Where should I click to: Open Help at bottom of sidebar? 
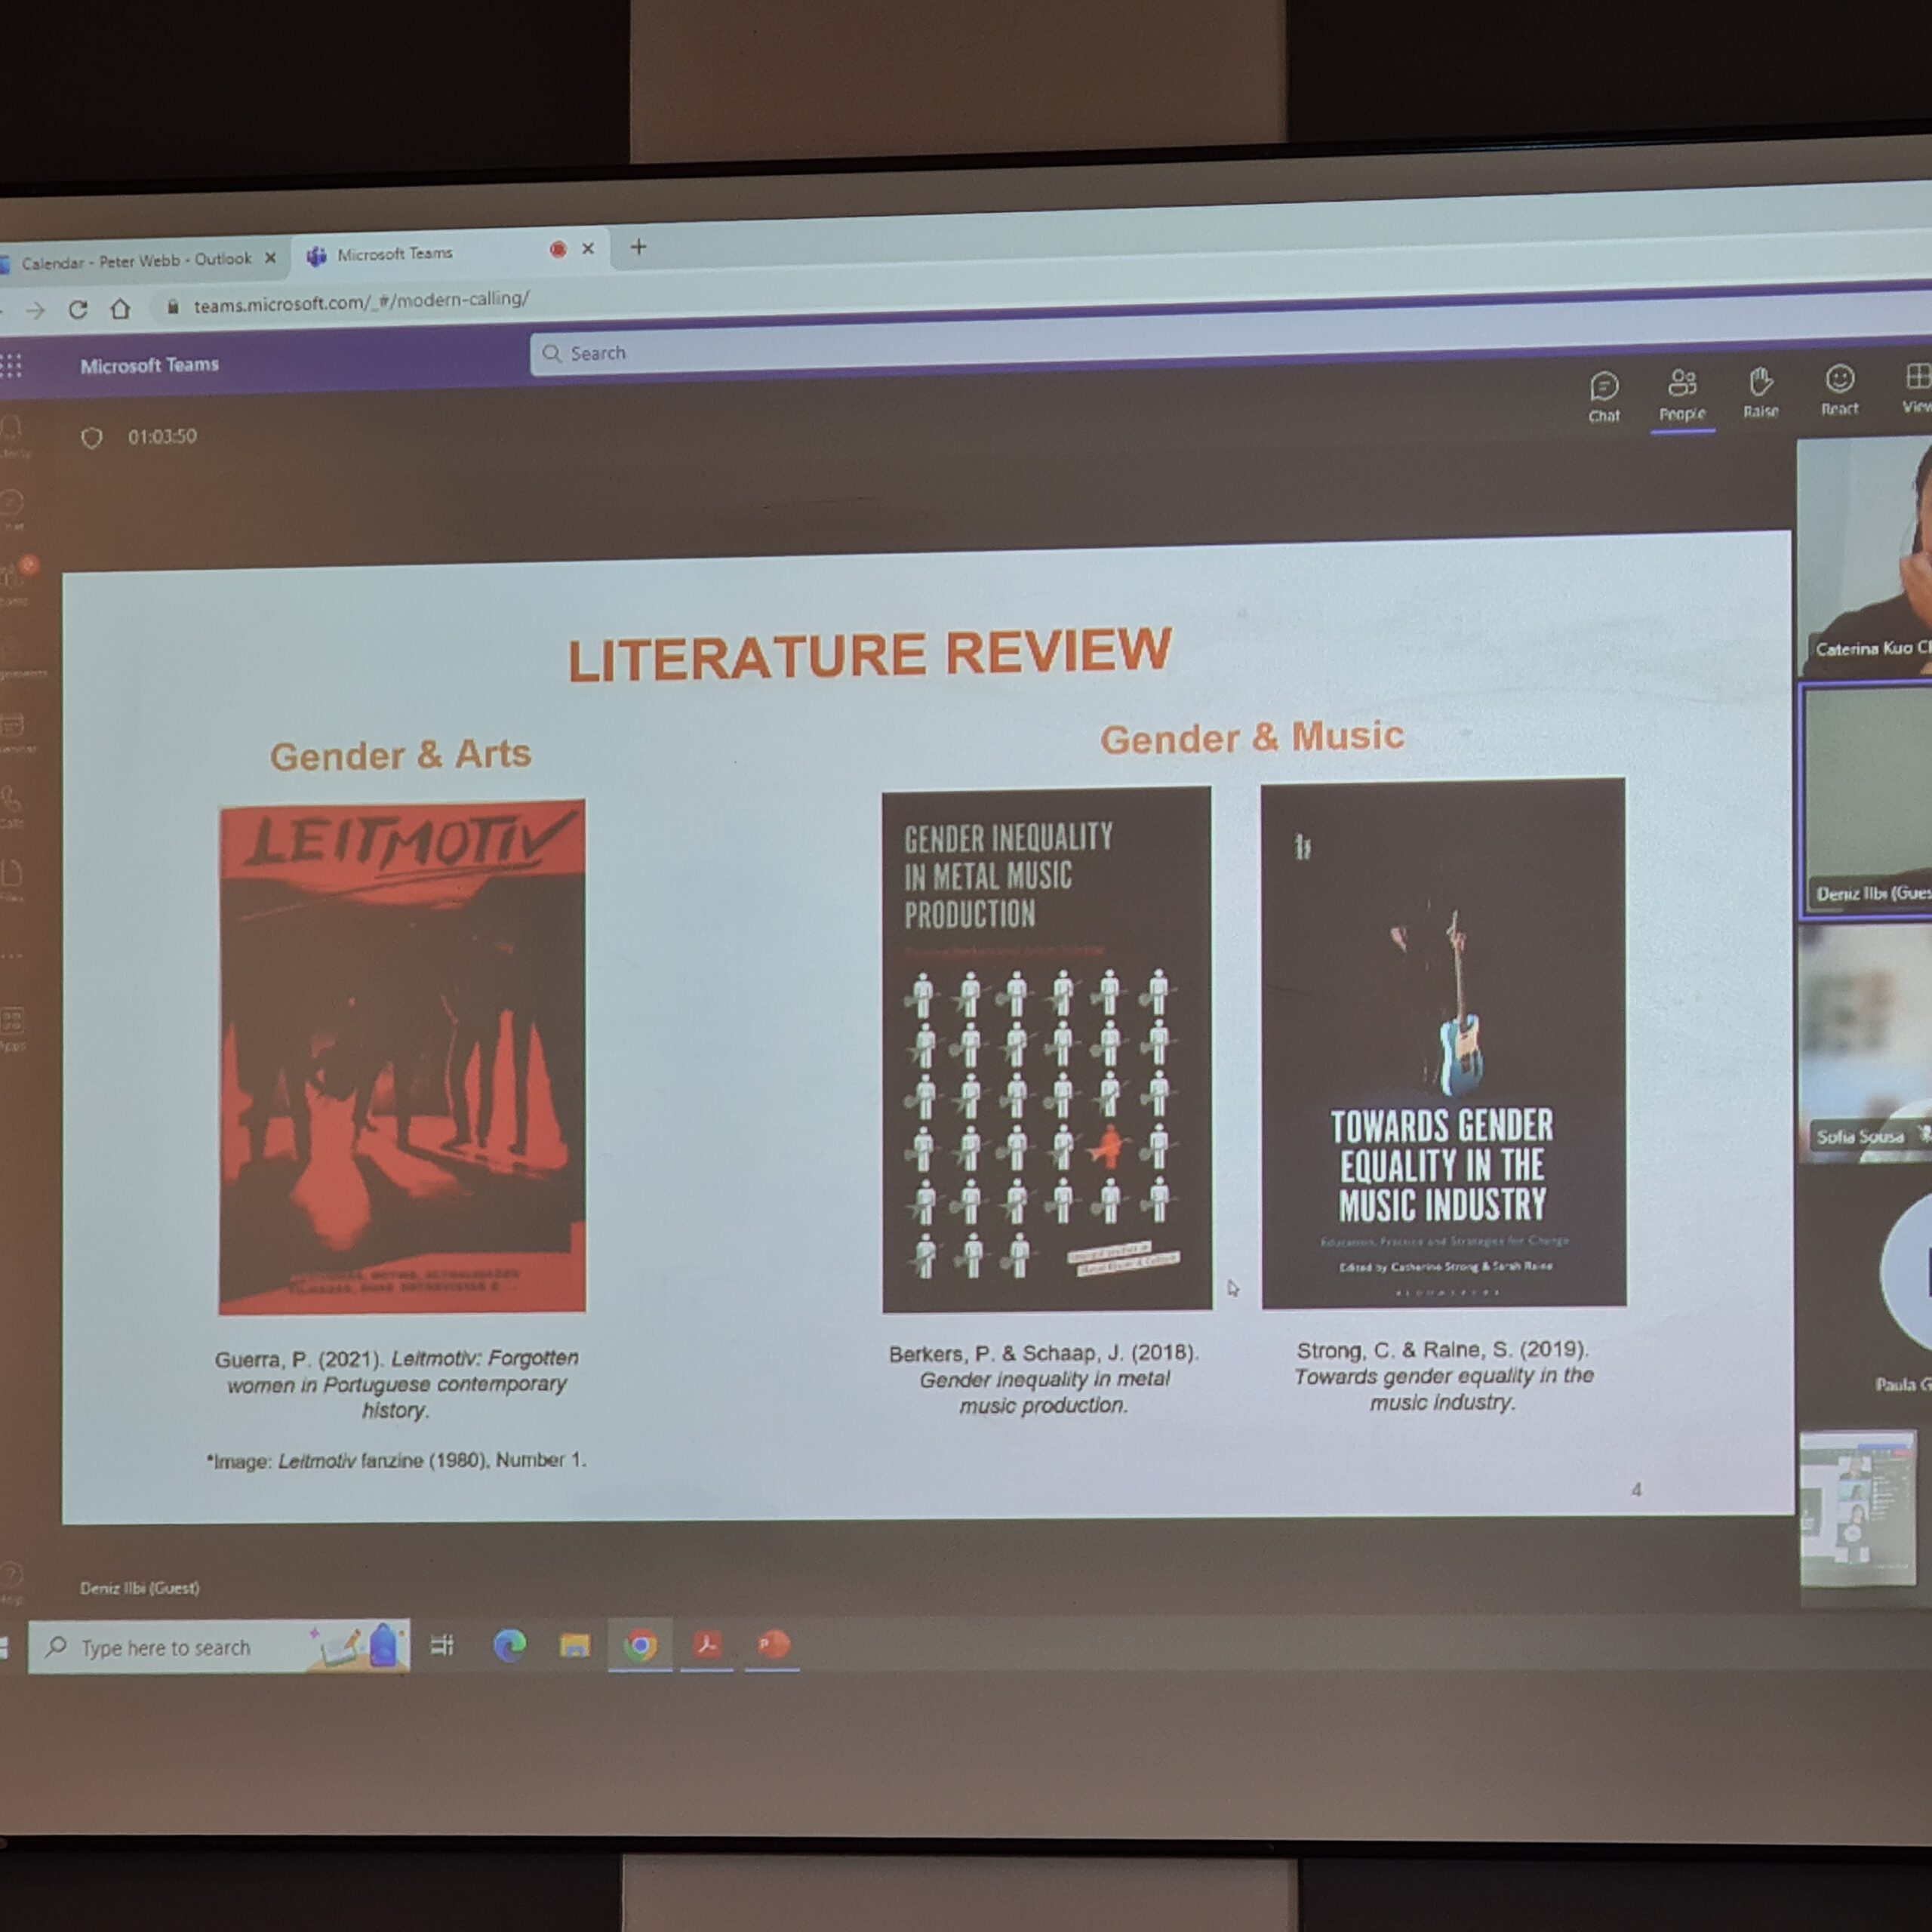click(x=11, y=1582)
